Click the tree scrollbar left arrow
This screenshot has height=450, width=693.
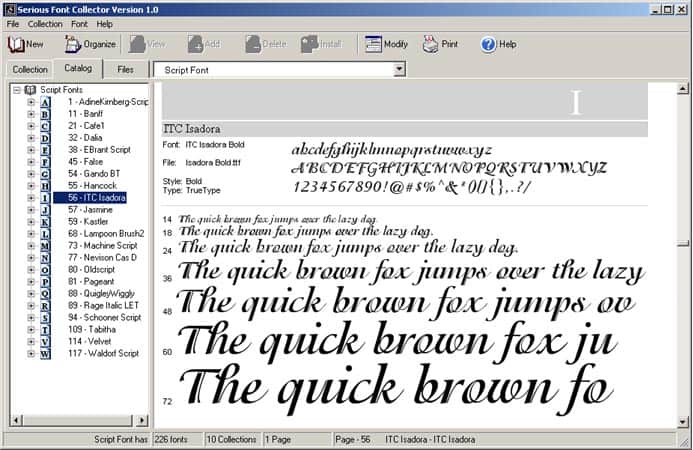[x=16, y=420]
